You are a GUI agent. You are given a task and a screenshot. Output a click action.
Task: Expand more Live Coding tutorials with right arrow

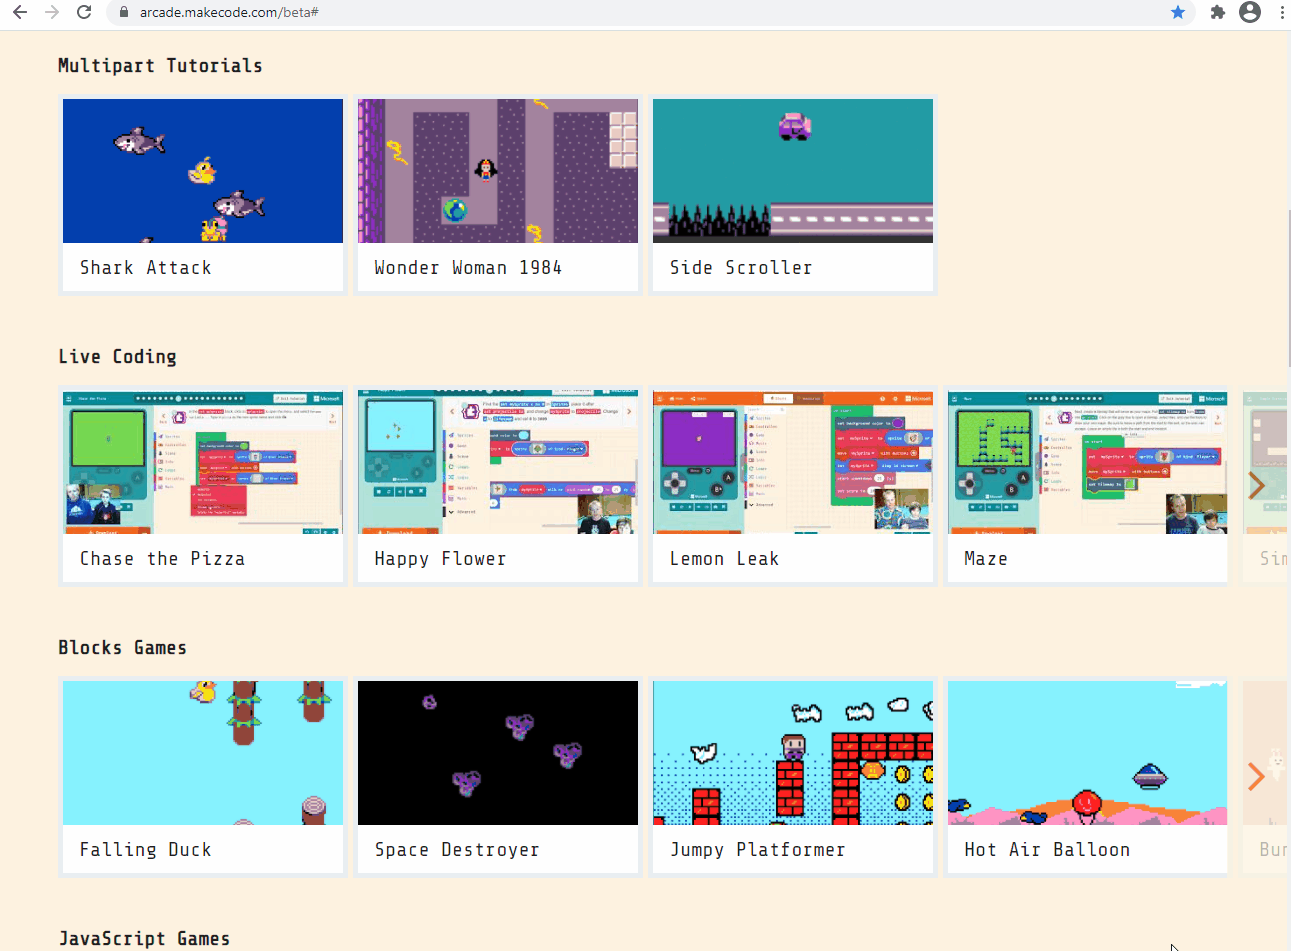coord(1256,486)
